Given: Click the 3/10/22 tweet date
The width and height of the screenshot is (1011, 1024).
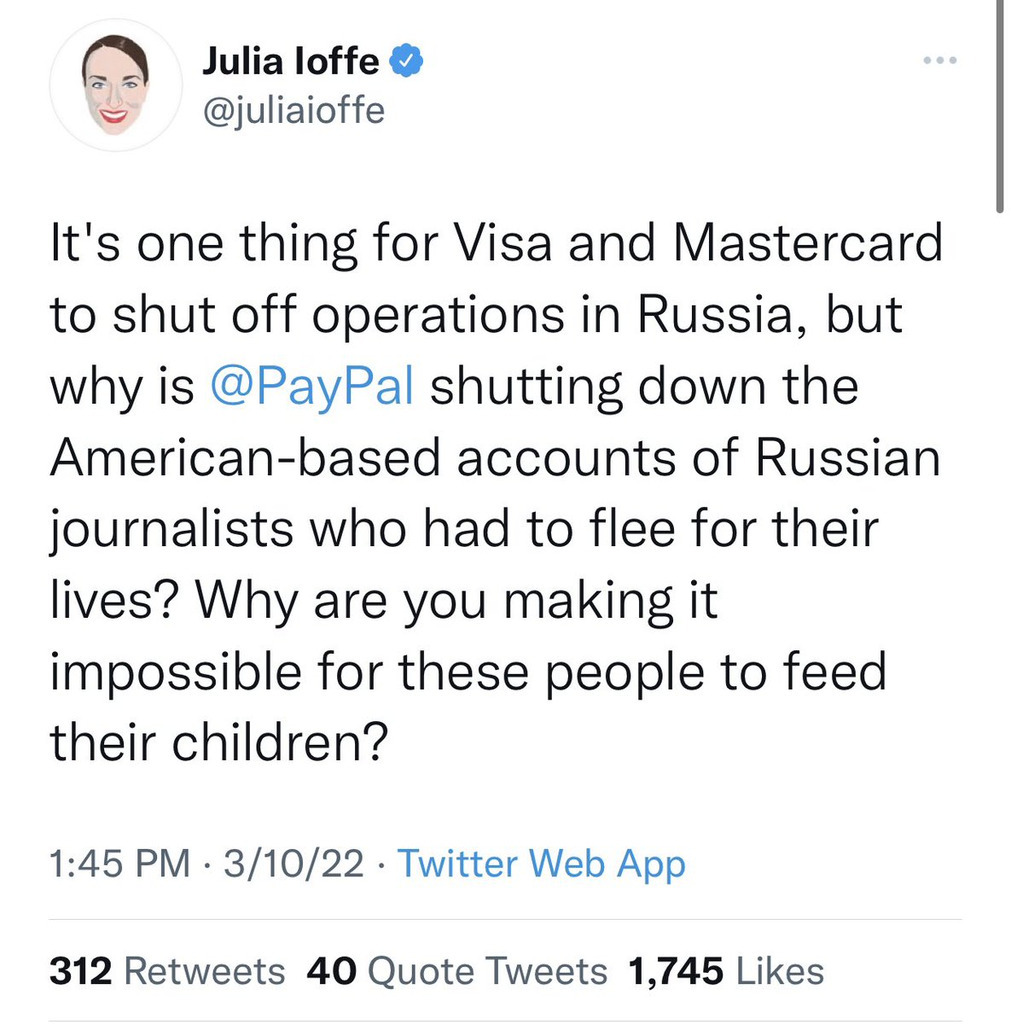Looking at the screenshot, I should [295, 863].
